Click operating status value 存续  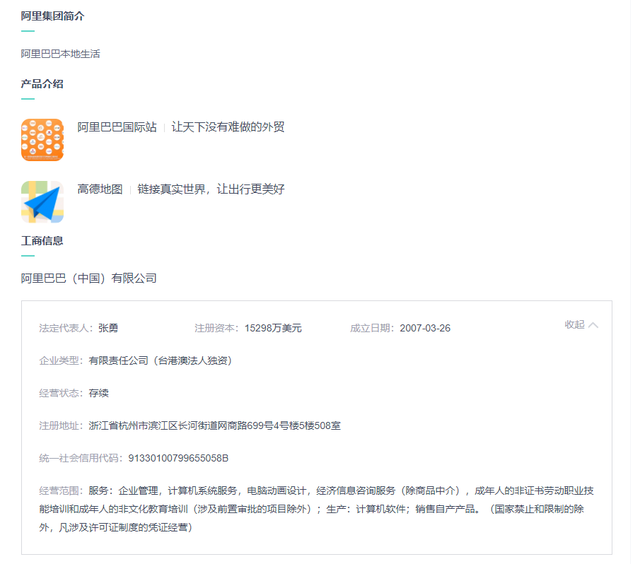[x=99, y=393]
